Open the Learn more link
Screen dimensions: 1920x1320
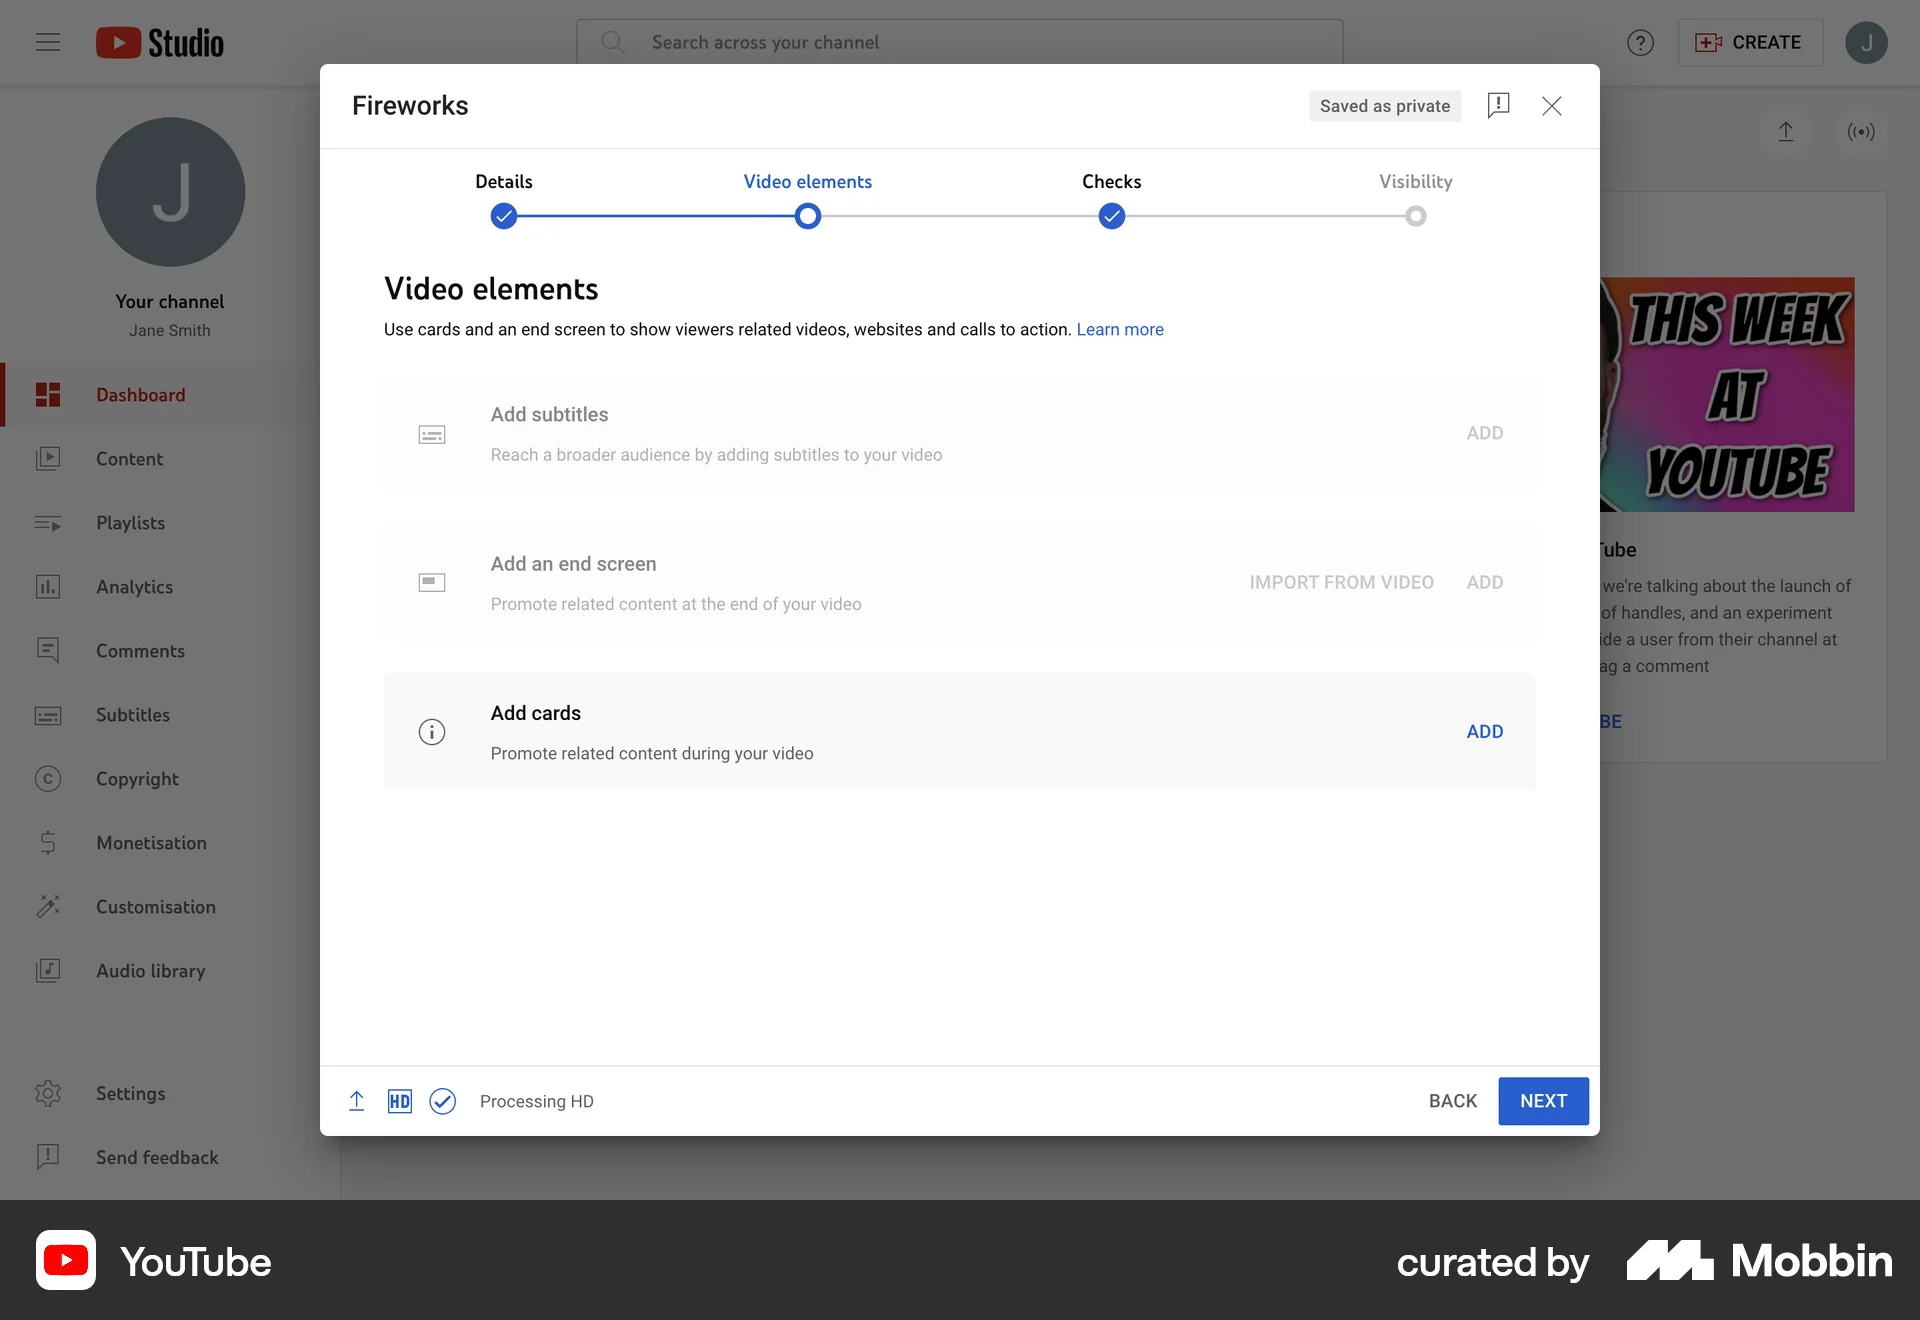(x=1120, y=329)
